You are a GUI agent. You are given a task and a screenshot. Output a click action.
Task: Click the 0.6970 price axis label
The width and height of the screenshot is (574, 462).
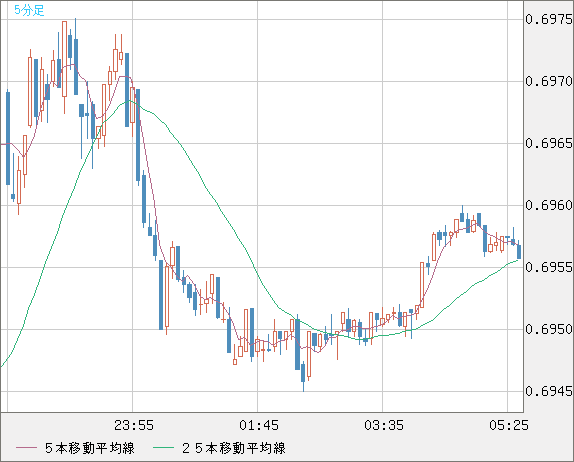point(549,81)
